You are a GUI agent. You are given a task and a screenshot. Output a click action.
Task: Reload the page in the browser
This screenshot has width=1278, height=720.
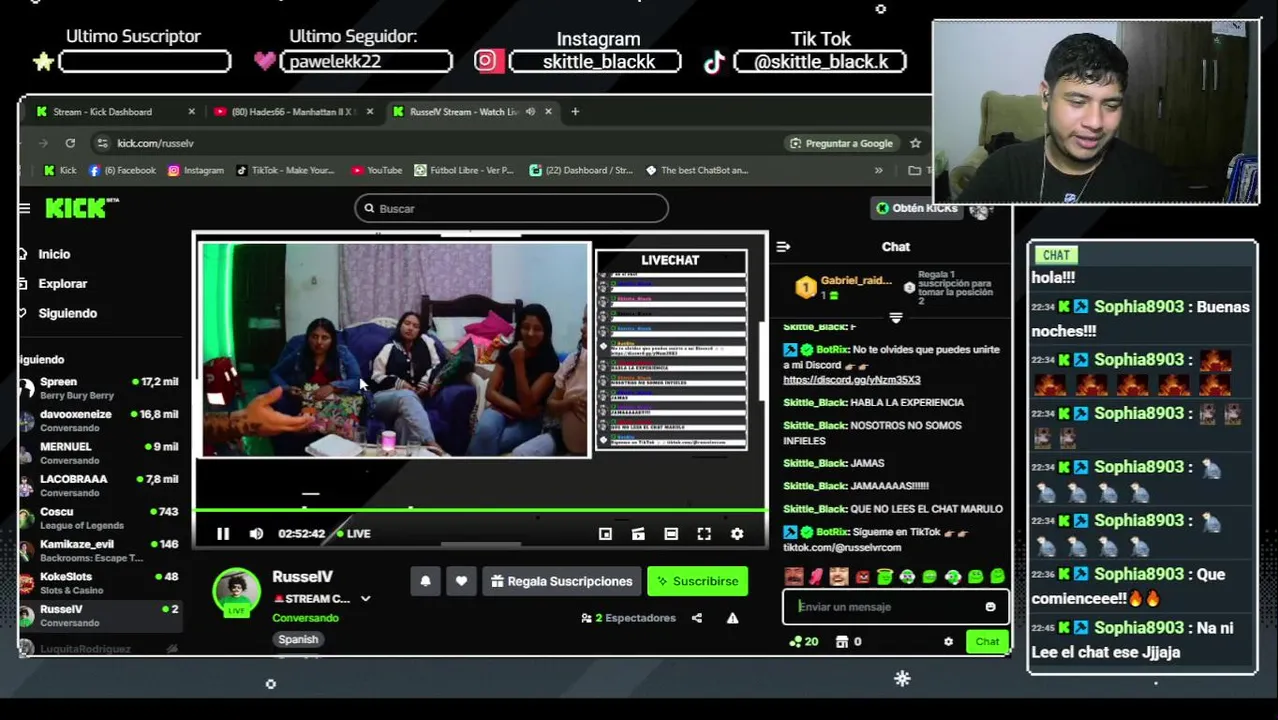pos(70,143)
